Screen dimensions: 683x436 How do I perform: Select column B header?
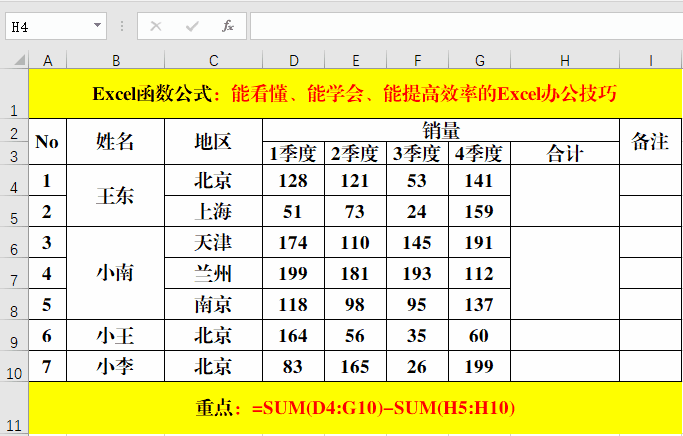[x=115, y=60]
